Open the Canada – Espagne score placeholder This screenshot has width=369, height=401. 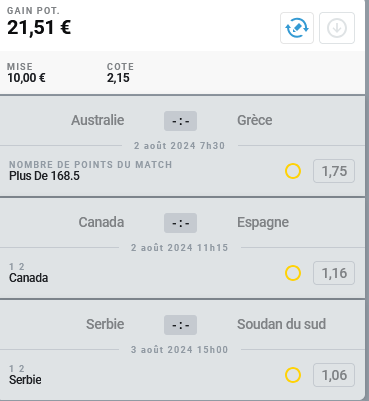pyautogui.click(x=180, y=223)
